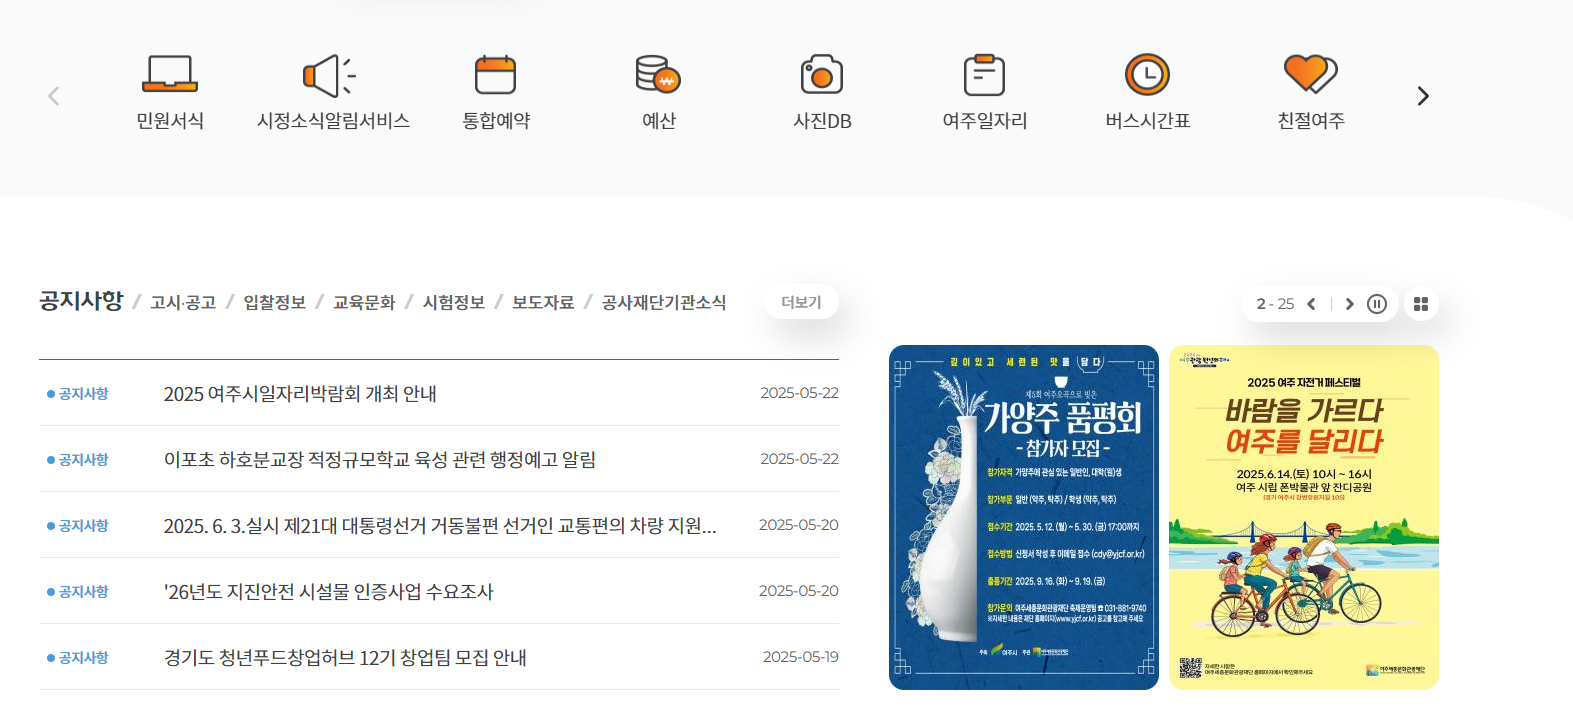Open the 민원서식 laptop icon
Image resolution: width=1573 pixels, height=706 pixels.
(170, 74)
